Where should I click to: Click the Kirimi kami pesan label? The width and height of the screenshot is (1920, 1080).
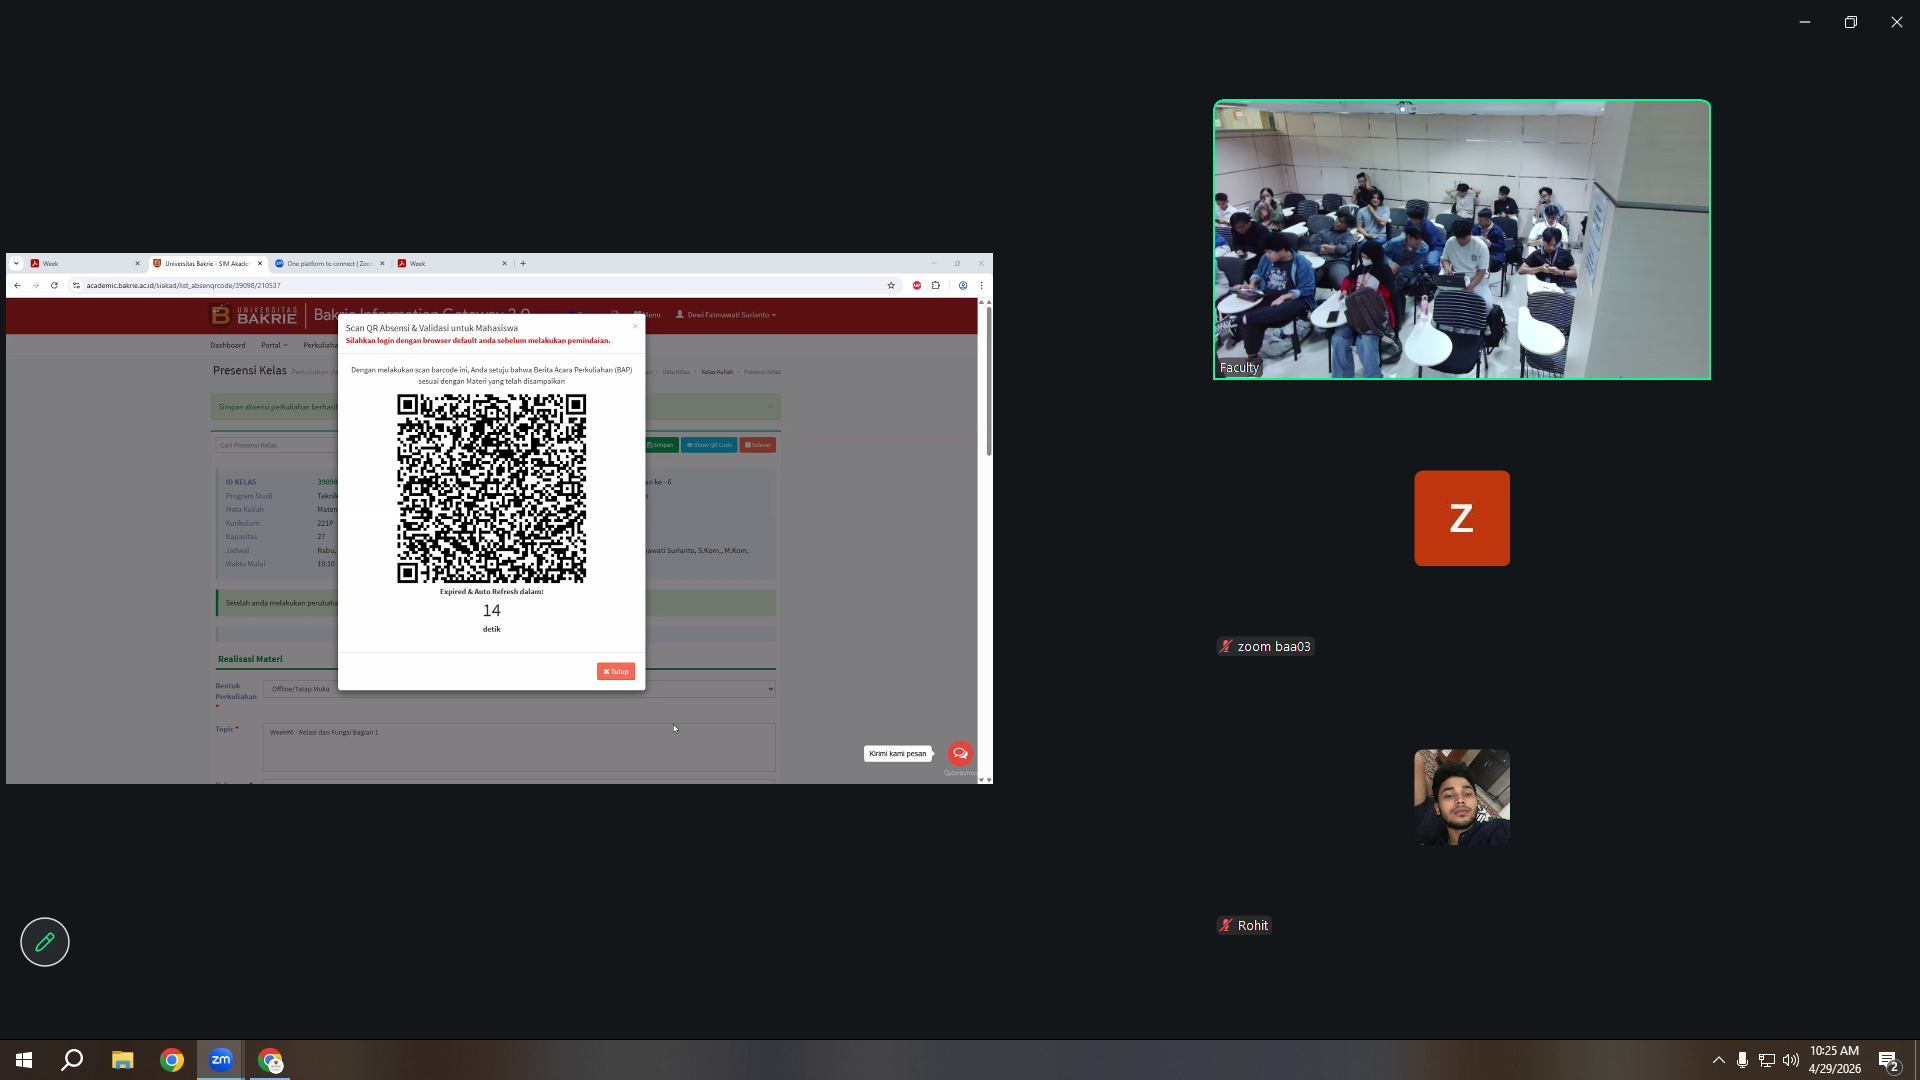click(x=898, y=754)
